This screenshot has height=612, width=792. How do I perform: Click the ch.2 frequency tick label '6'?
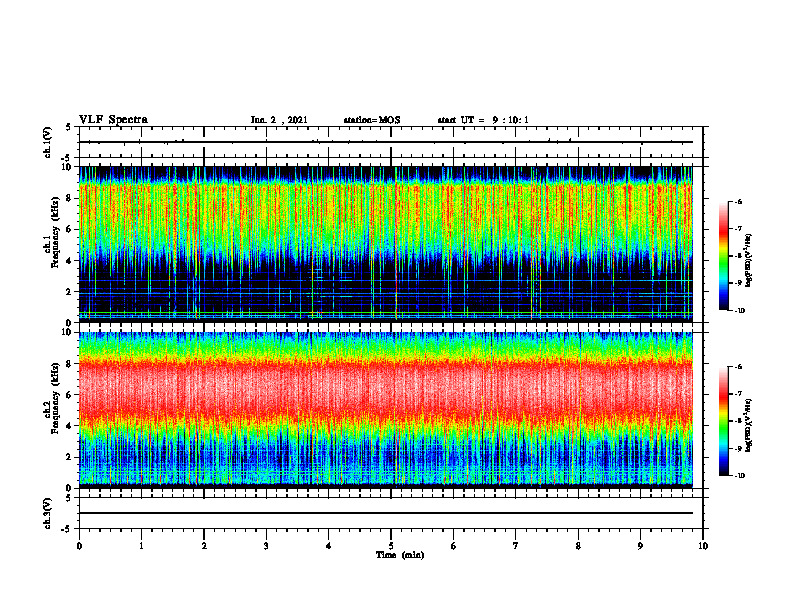(x=70, y=395)
